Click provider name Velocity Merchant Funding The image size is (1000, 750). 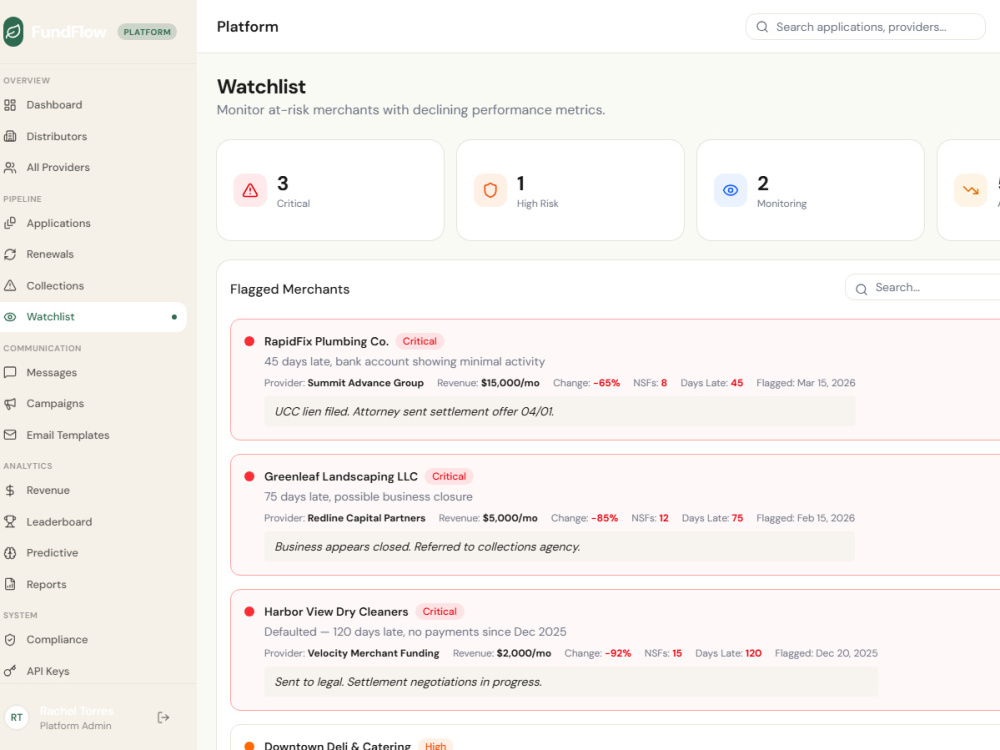tap(373, 653)
